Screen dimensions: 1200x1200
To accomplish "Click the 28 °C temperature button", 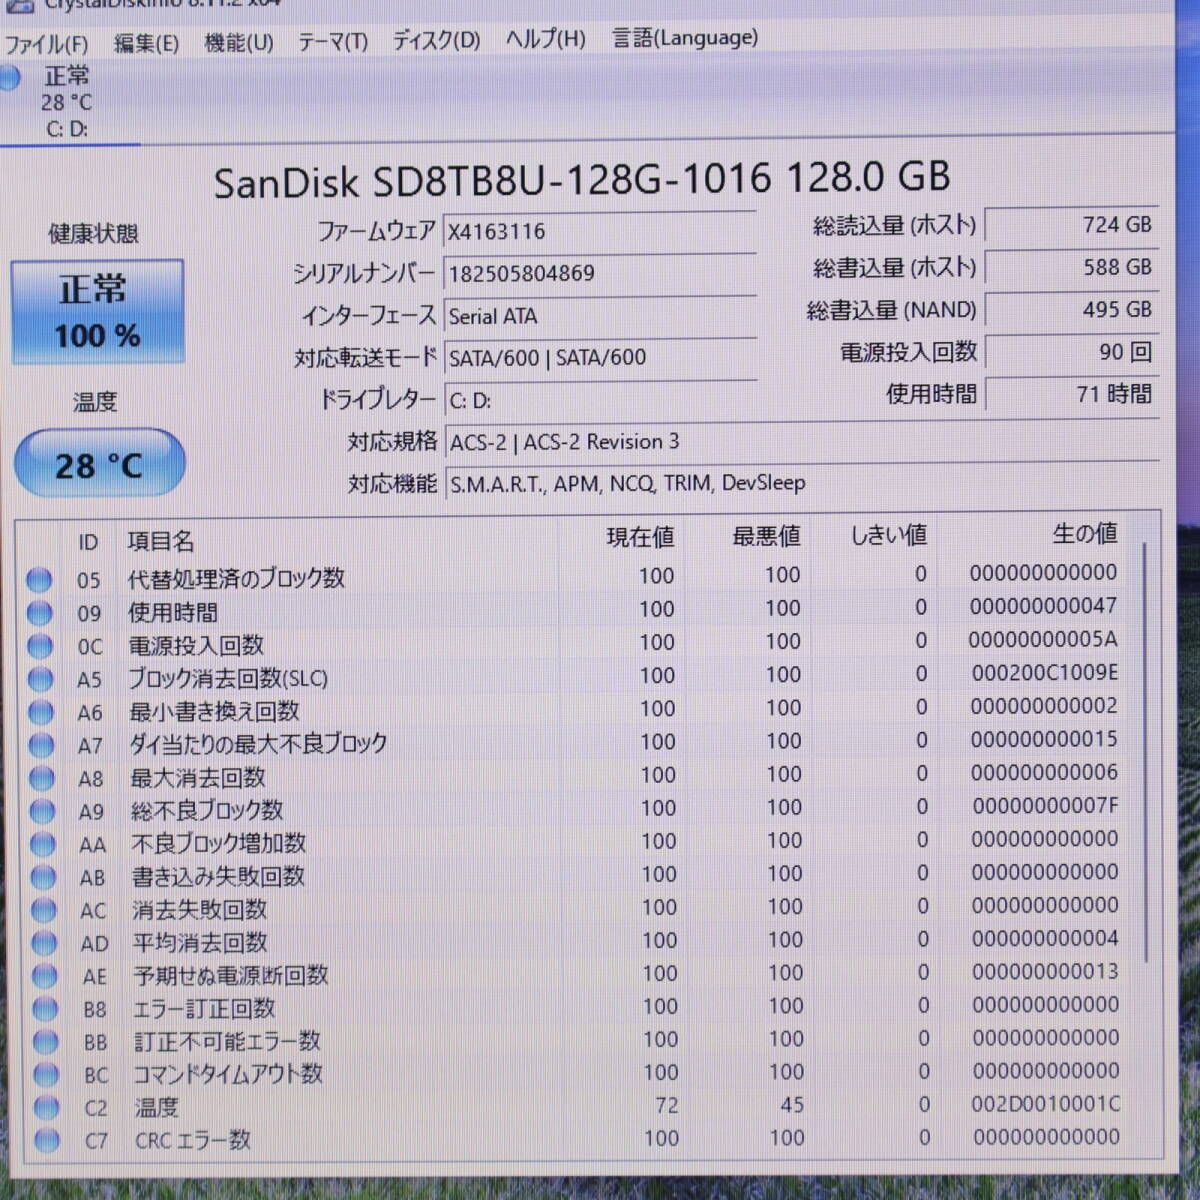I will pyautogui.click(x=99, y=464).
